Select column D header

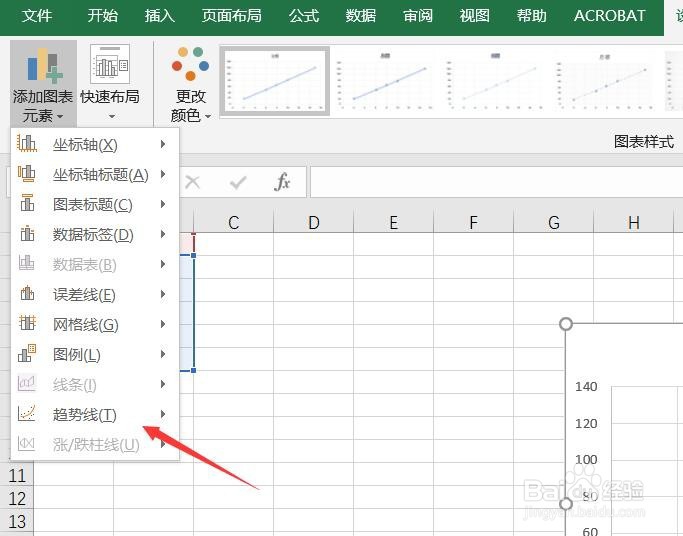click(x=314, y=222)
